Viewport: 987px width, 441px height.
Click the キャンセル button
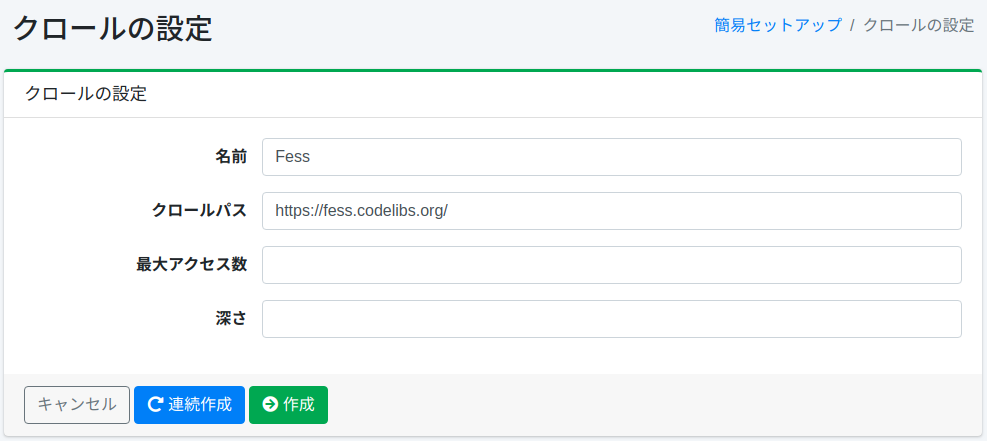pos(77,405)
